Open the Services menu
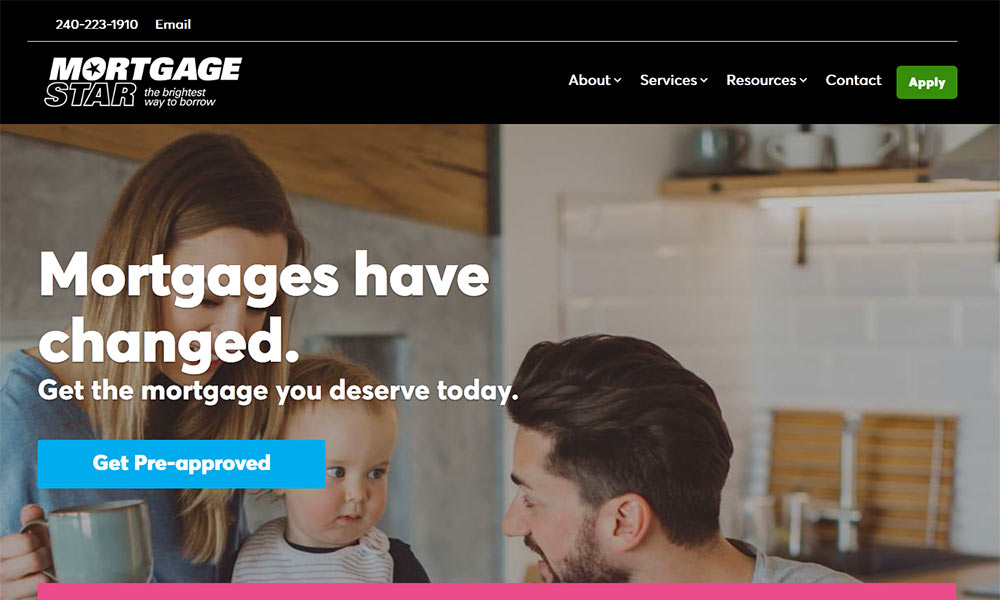Screen dimensions: 1000x600 click(673, 80)
